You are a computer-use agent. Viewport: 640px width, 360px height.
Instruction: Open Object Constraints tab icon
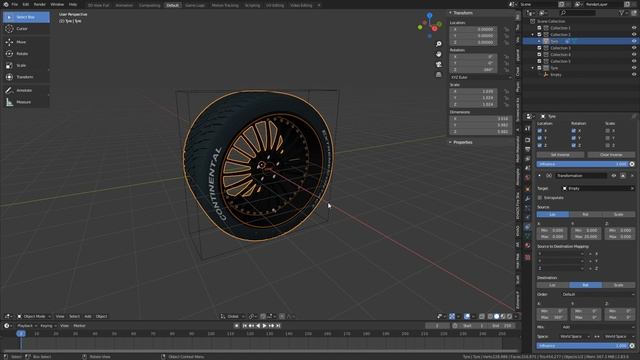pos(527,227)
